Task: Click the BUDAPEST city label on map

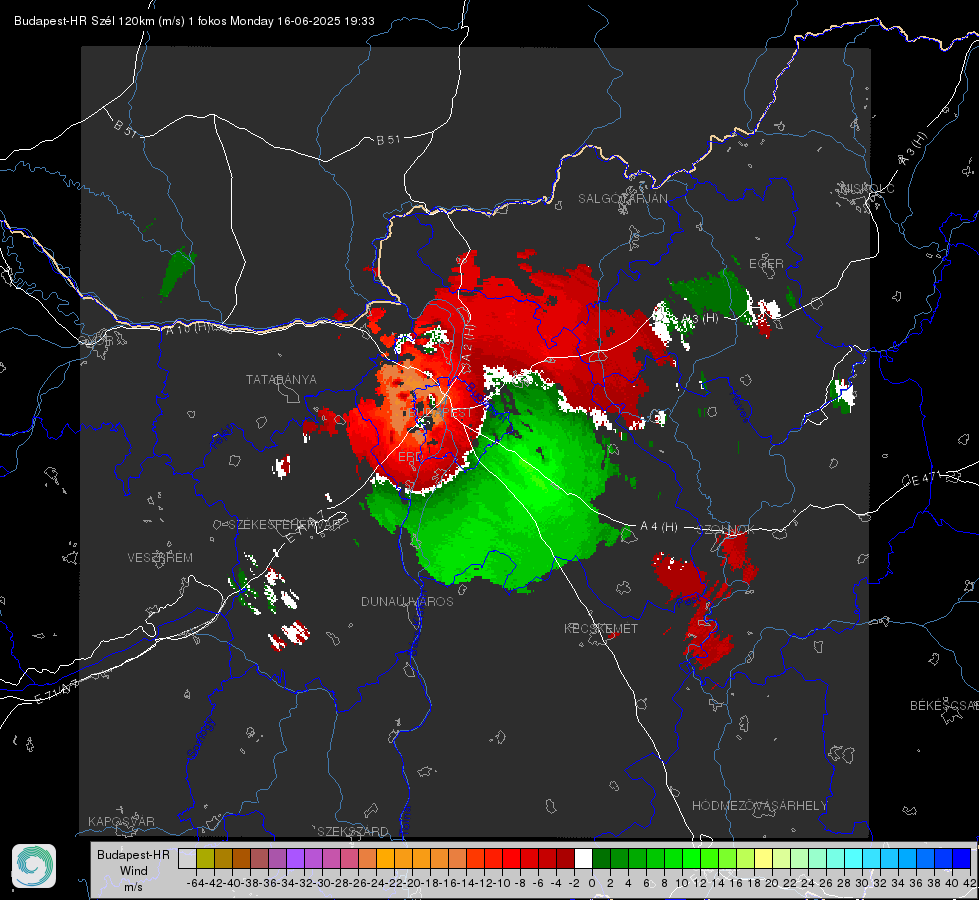Action: tap(440, 413)
